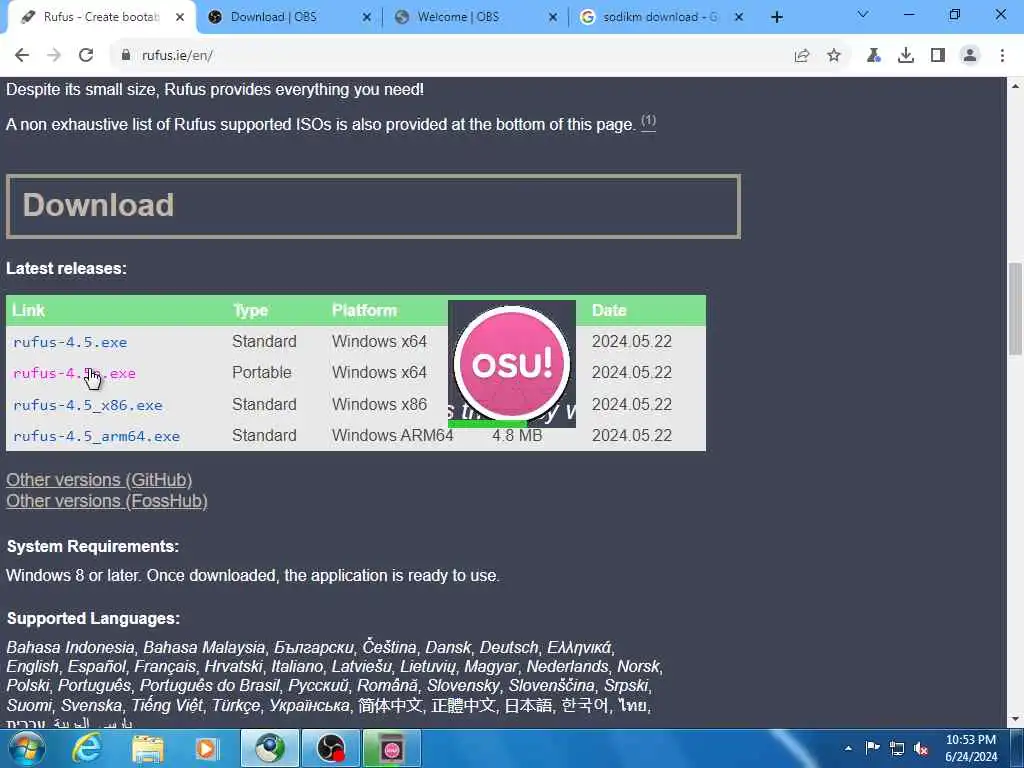Image resolution: width=1024 pixels, height=768 pixels.
Task: Click the Portable type cell
Action: 262,372
